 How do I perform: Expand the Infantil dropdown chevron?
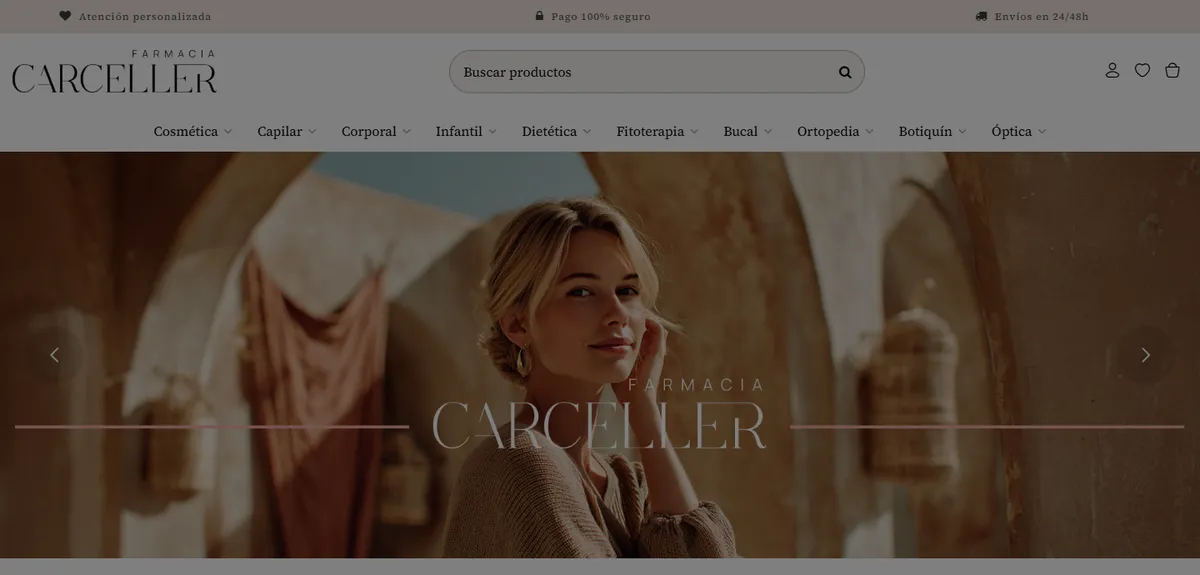tap(492, 131)
